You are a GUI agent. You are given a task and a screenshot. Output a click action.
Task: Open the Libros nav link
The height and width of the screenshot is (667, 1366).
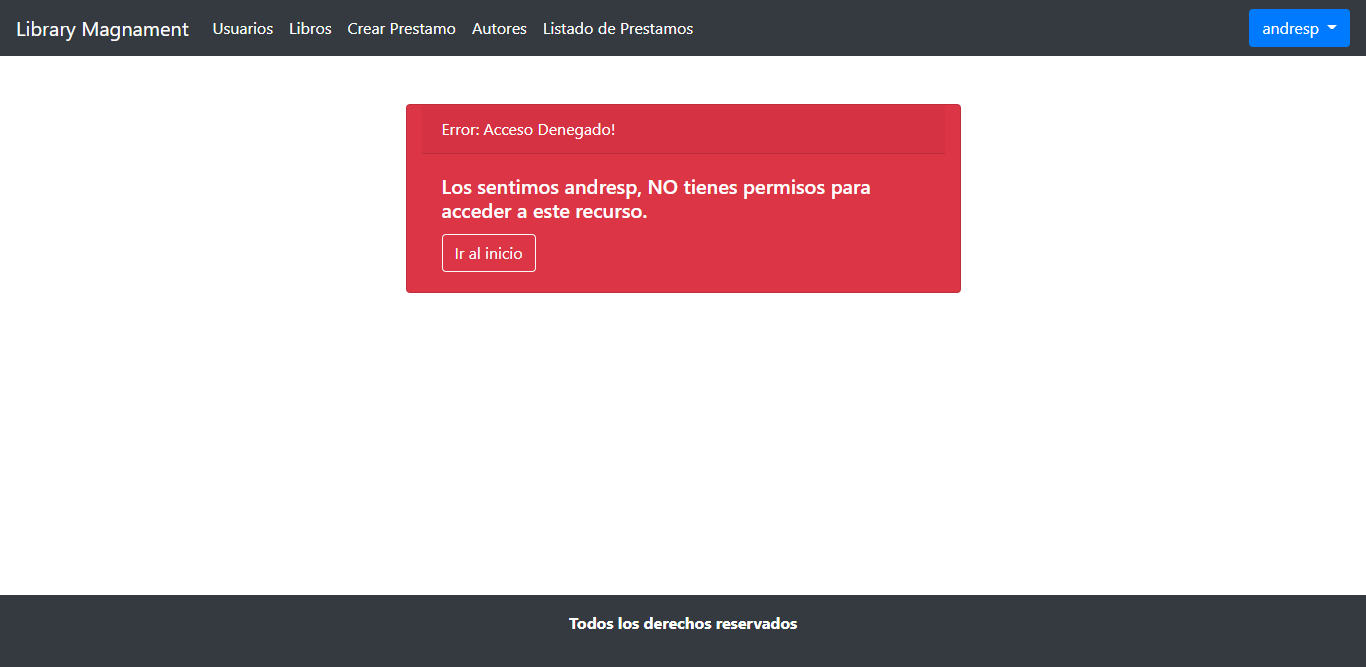point(310,29)
